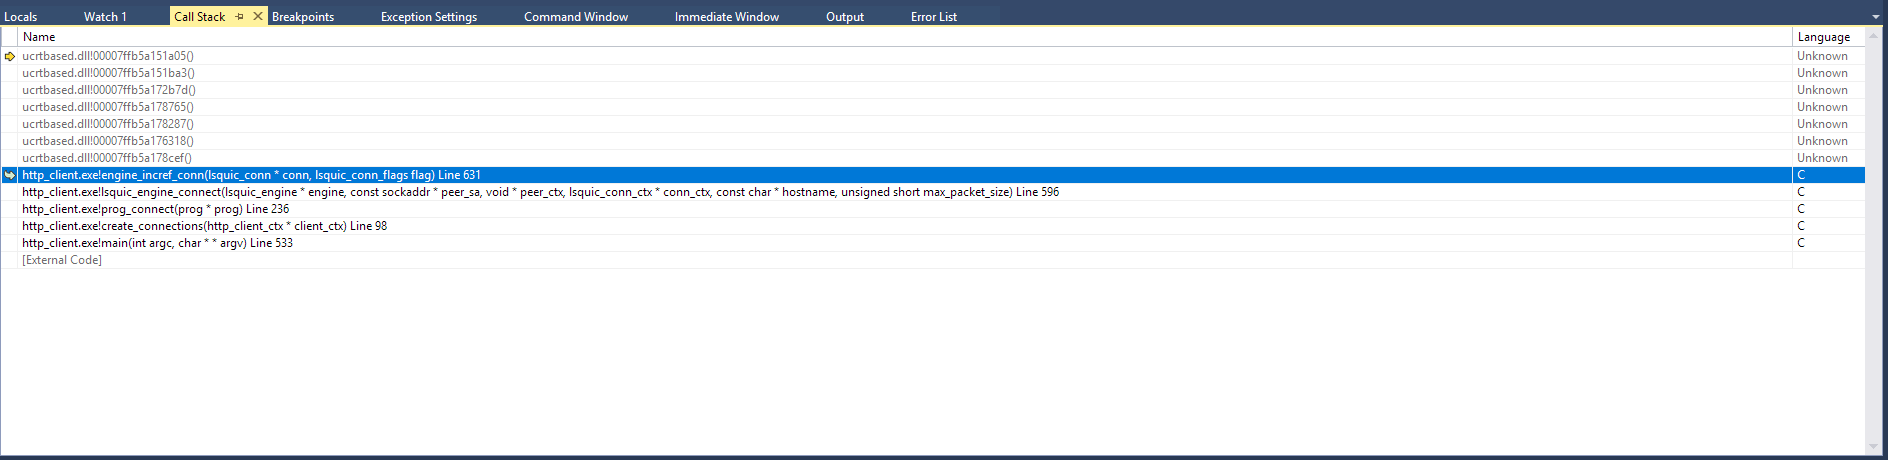The width and height of the screenshot is (1888, 460).
Task: Select the [External Code] row
Action: [x=62, y=260]
